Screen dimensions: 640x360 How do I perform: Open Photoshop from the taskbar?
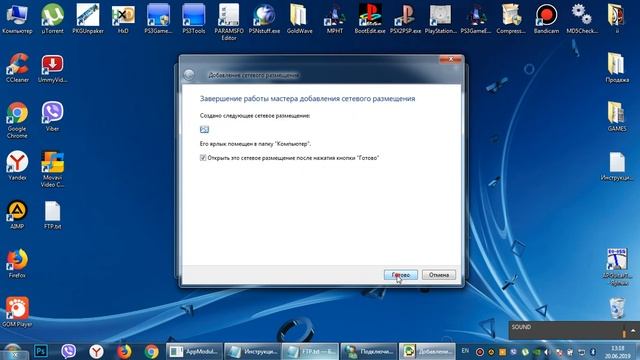point(40,351)
